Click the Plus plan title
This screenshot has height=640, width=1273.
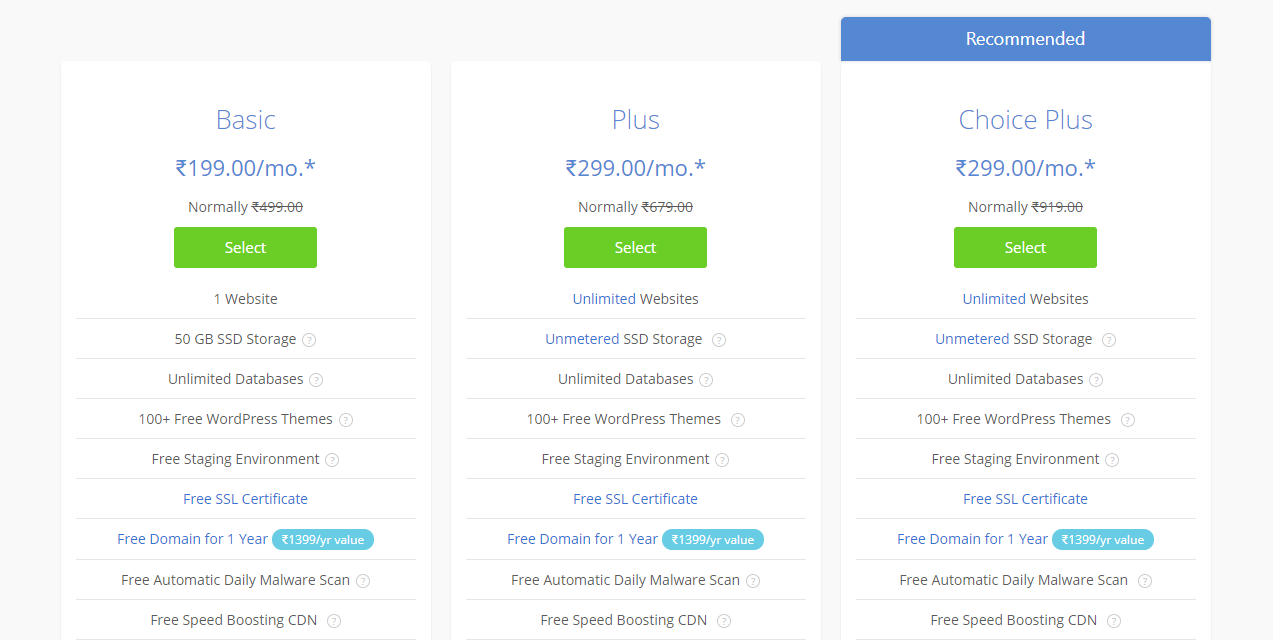[x=635, y=120]
